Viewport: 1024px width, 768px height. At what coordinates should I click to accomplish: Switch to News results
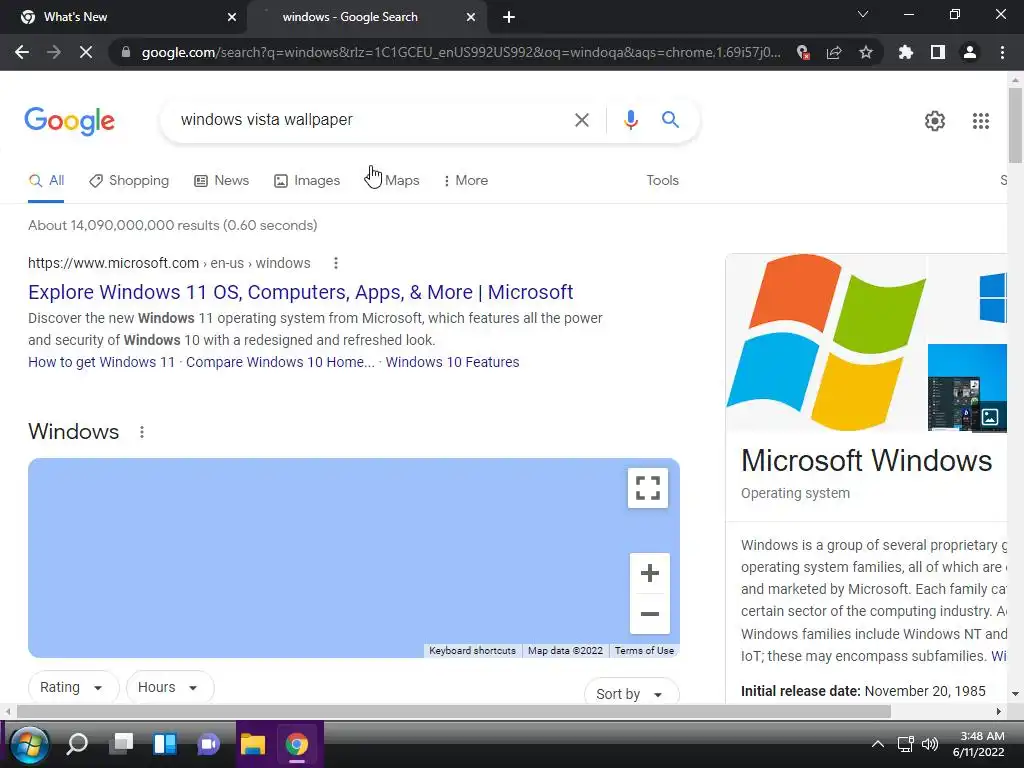coord(221,180)
